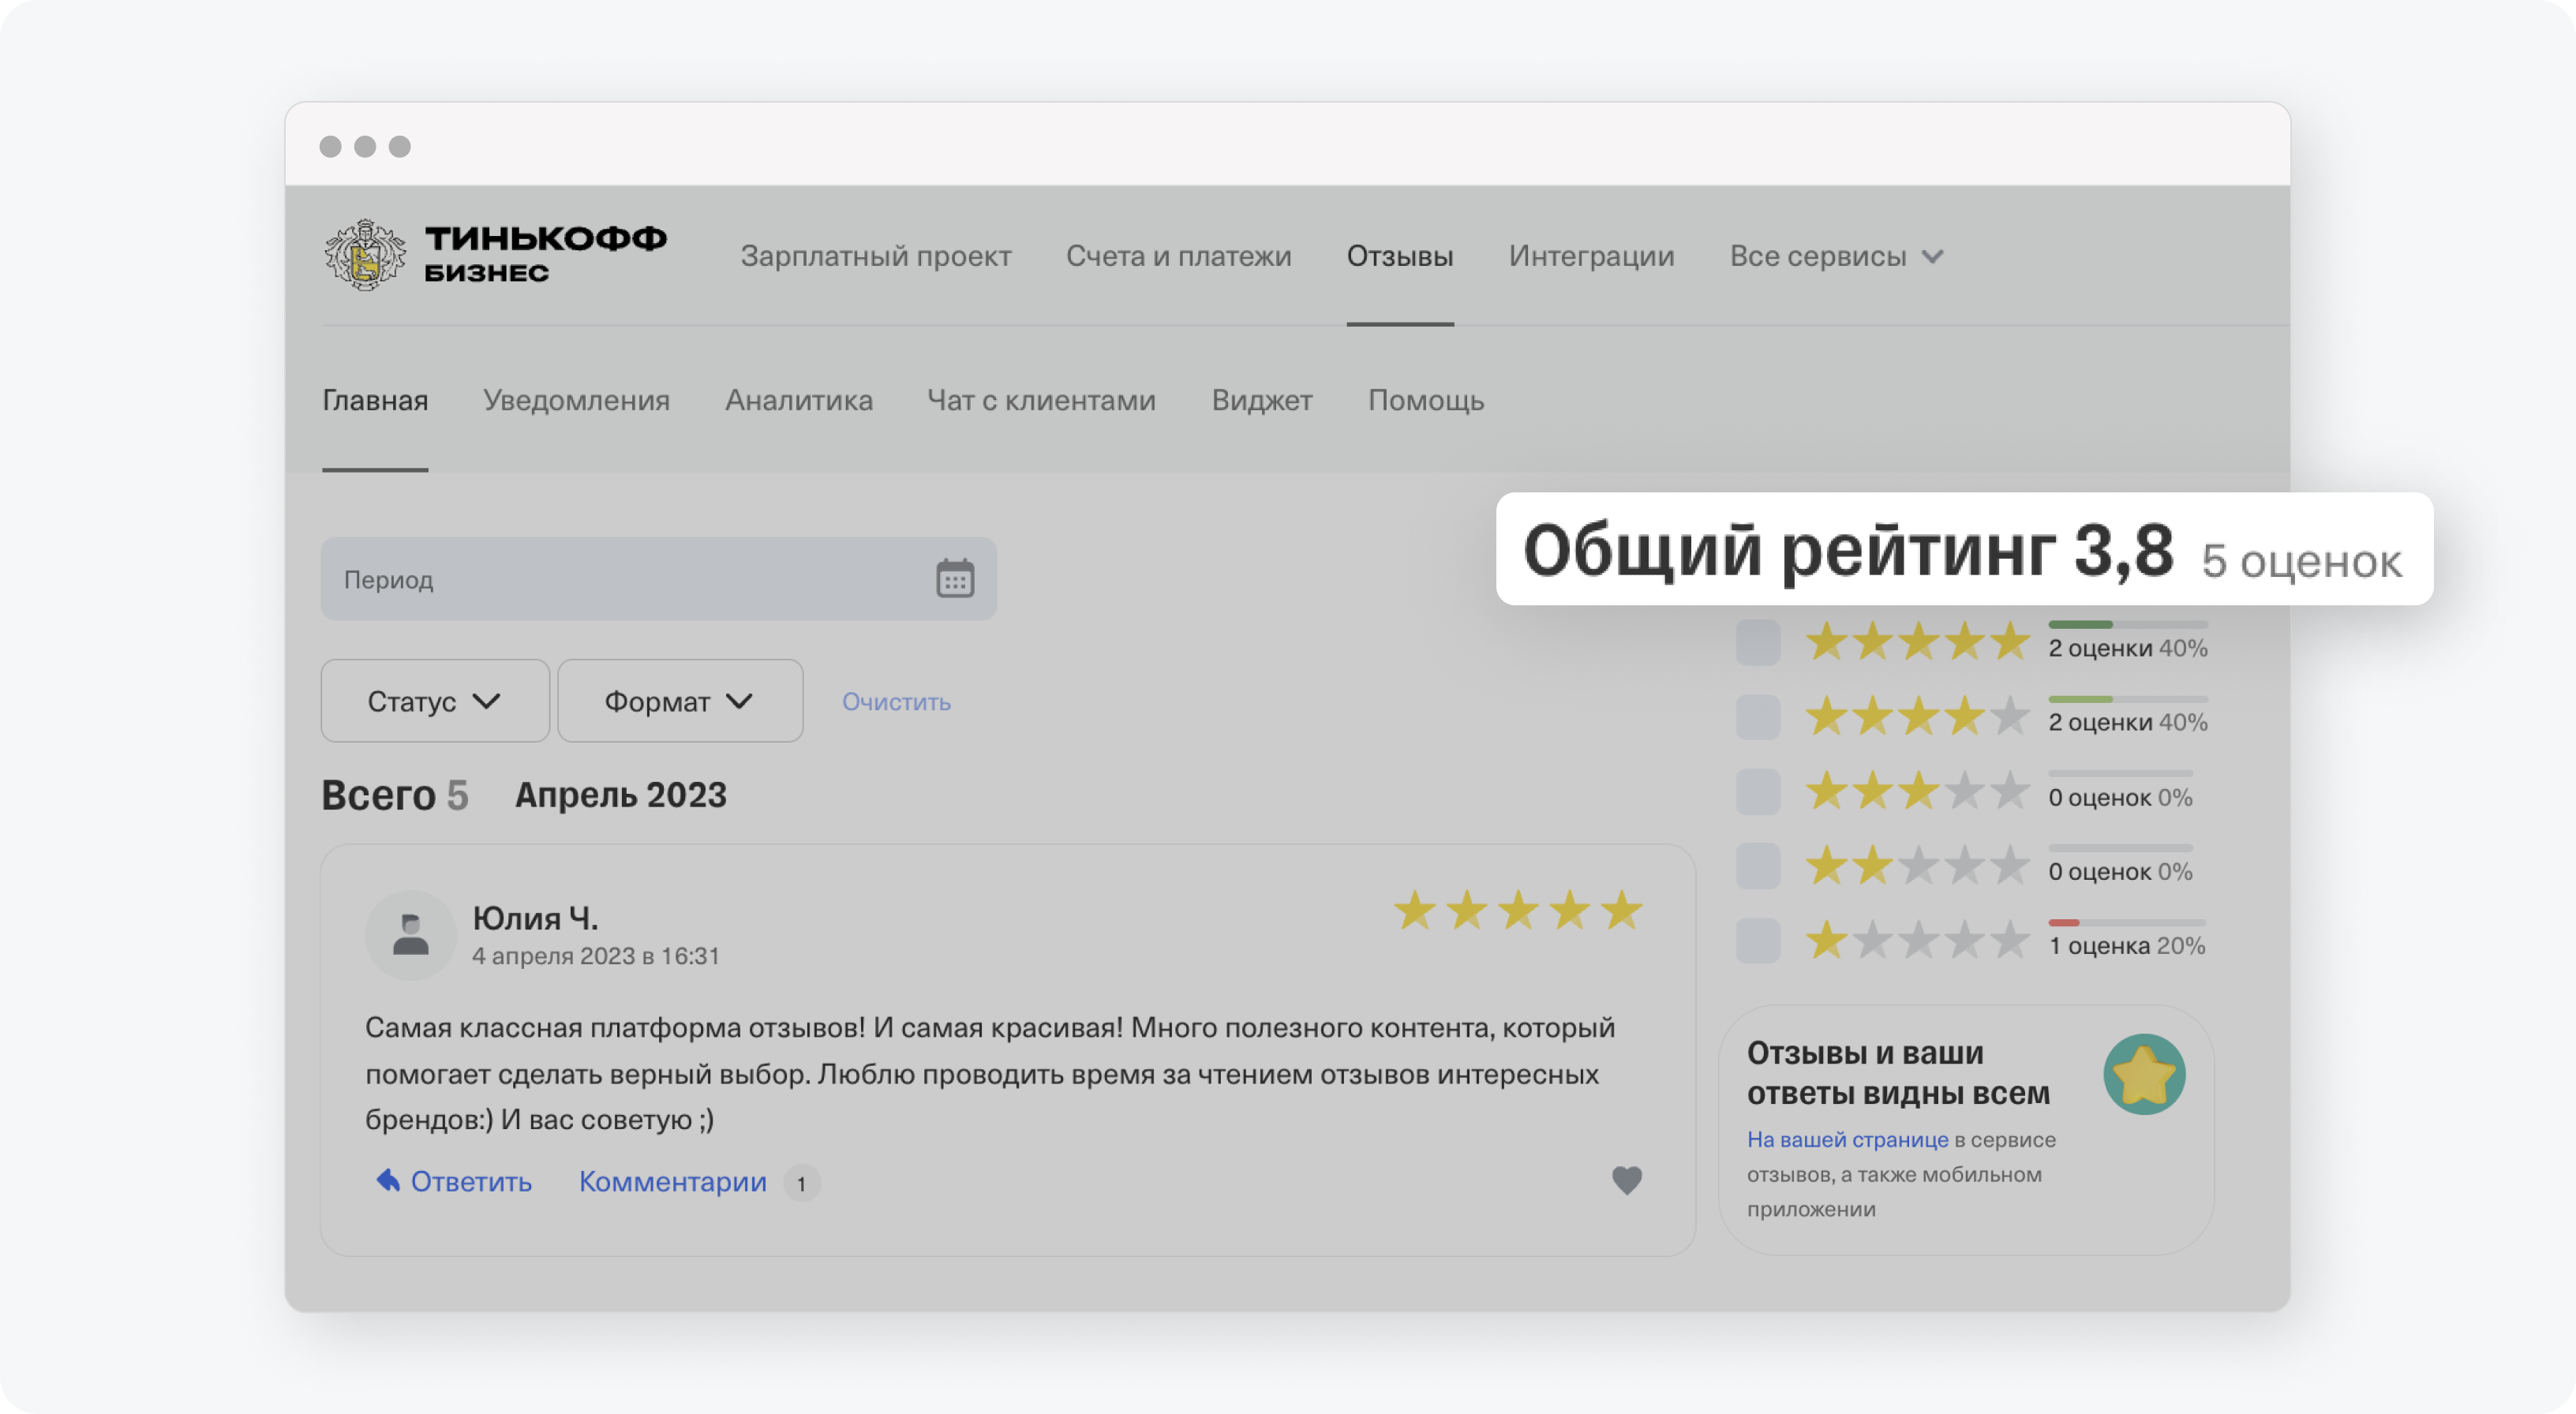Click the 0 оценок 0% three-star label
Screen dimensions: 2576x1414
coord(2120,797)
